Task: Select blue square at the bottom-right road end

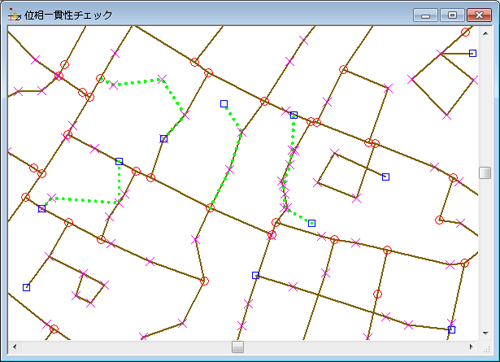Action: pyautogui.click(x=451, y=330)
